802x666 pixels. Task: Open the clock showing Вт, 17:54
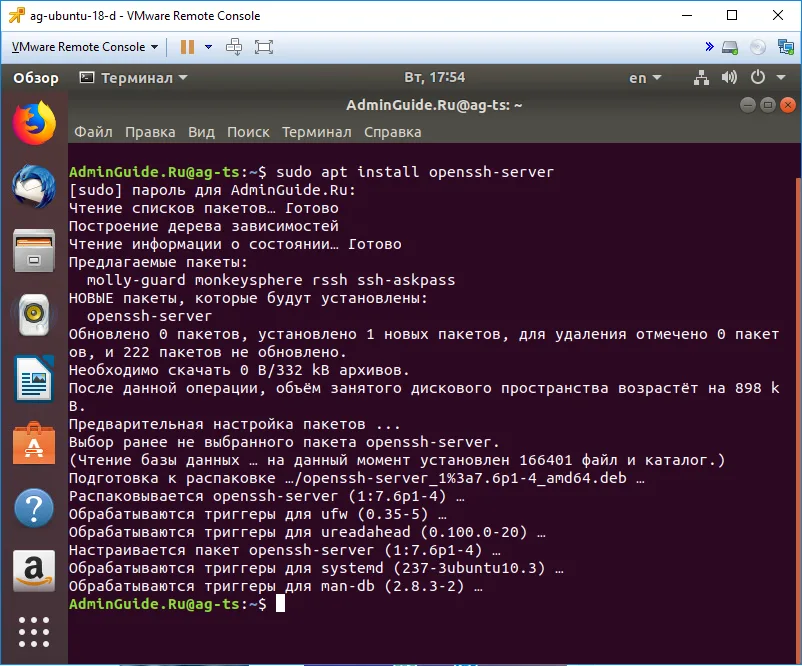point(434,77)
